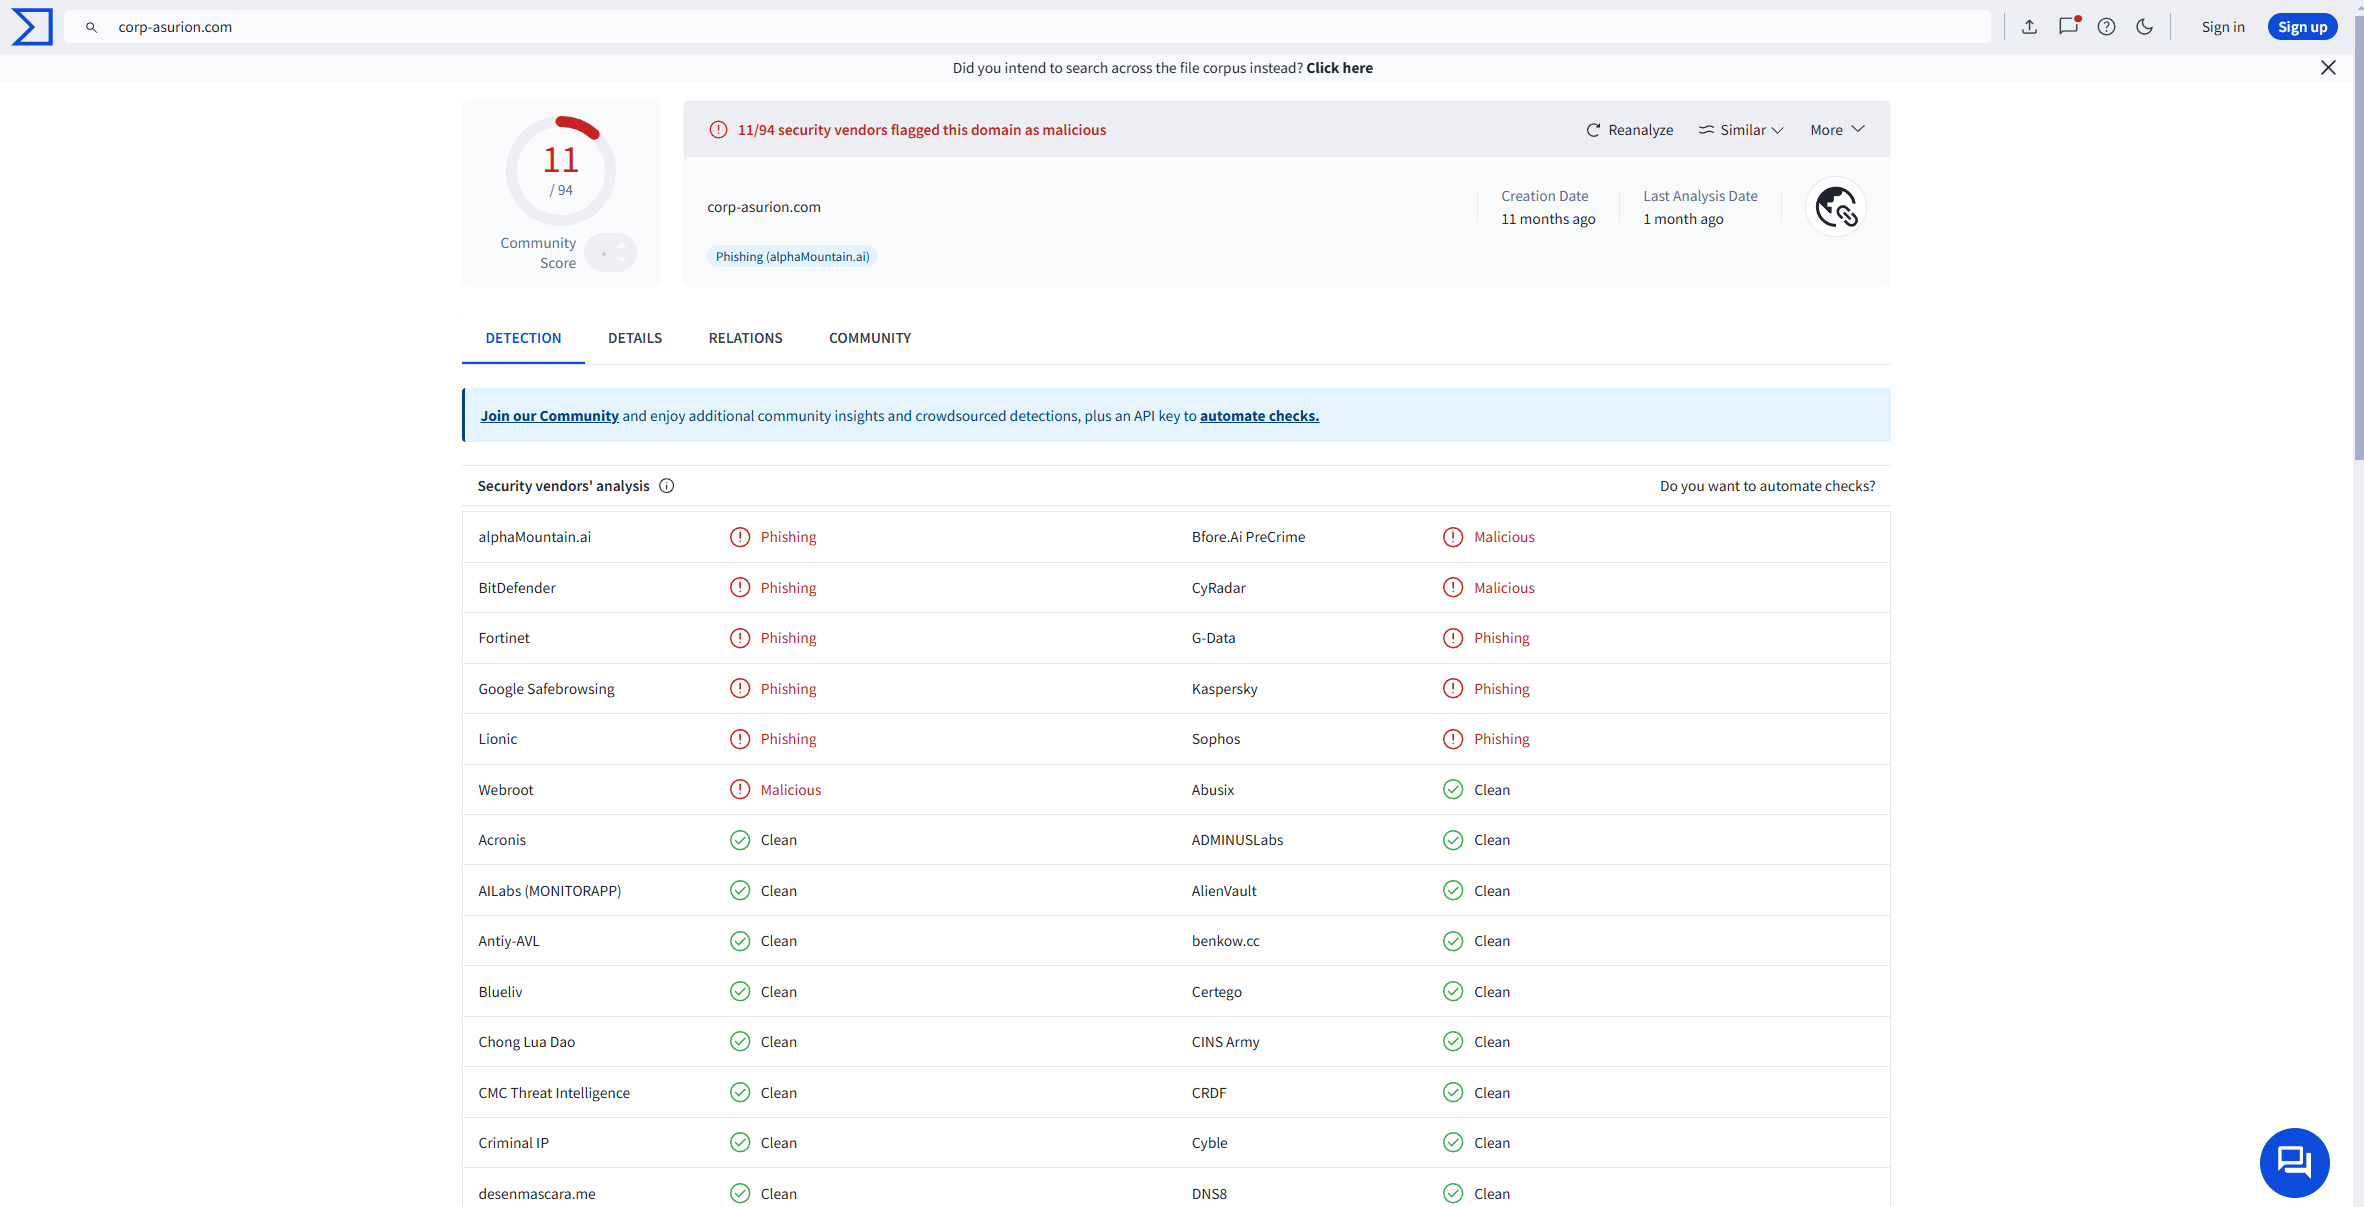Screen dimensions: 2364x1207
Task: Open the VirusTotal home logo
Action: point(32,27)
